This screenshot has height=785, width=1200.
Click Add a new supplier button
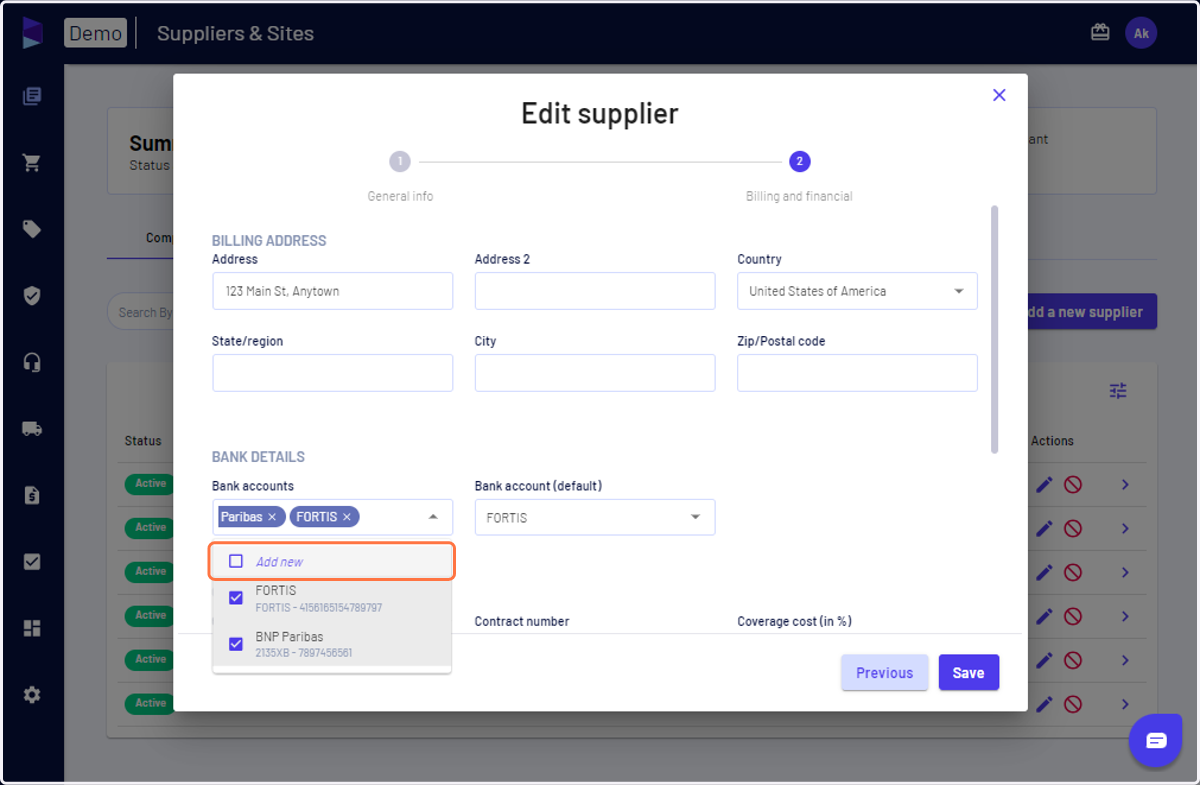1092,312
